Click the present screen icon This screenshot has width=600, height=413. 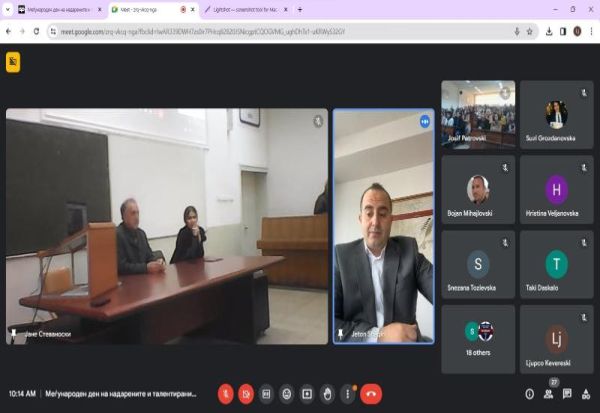point(307,393)
